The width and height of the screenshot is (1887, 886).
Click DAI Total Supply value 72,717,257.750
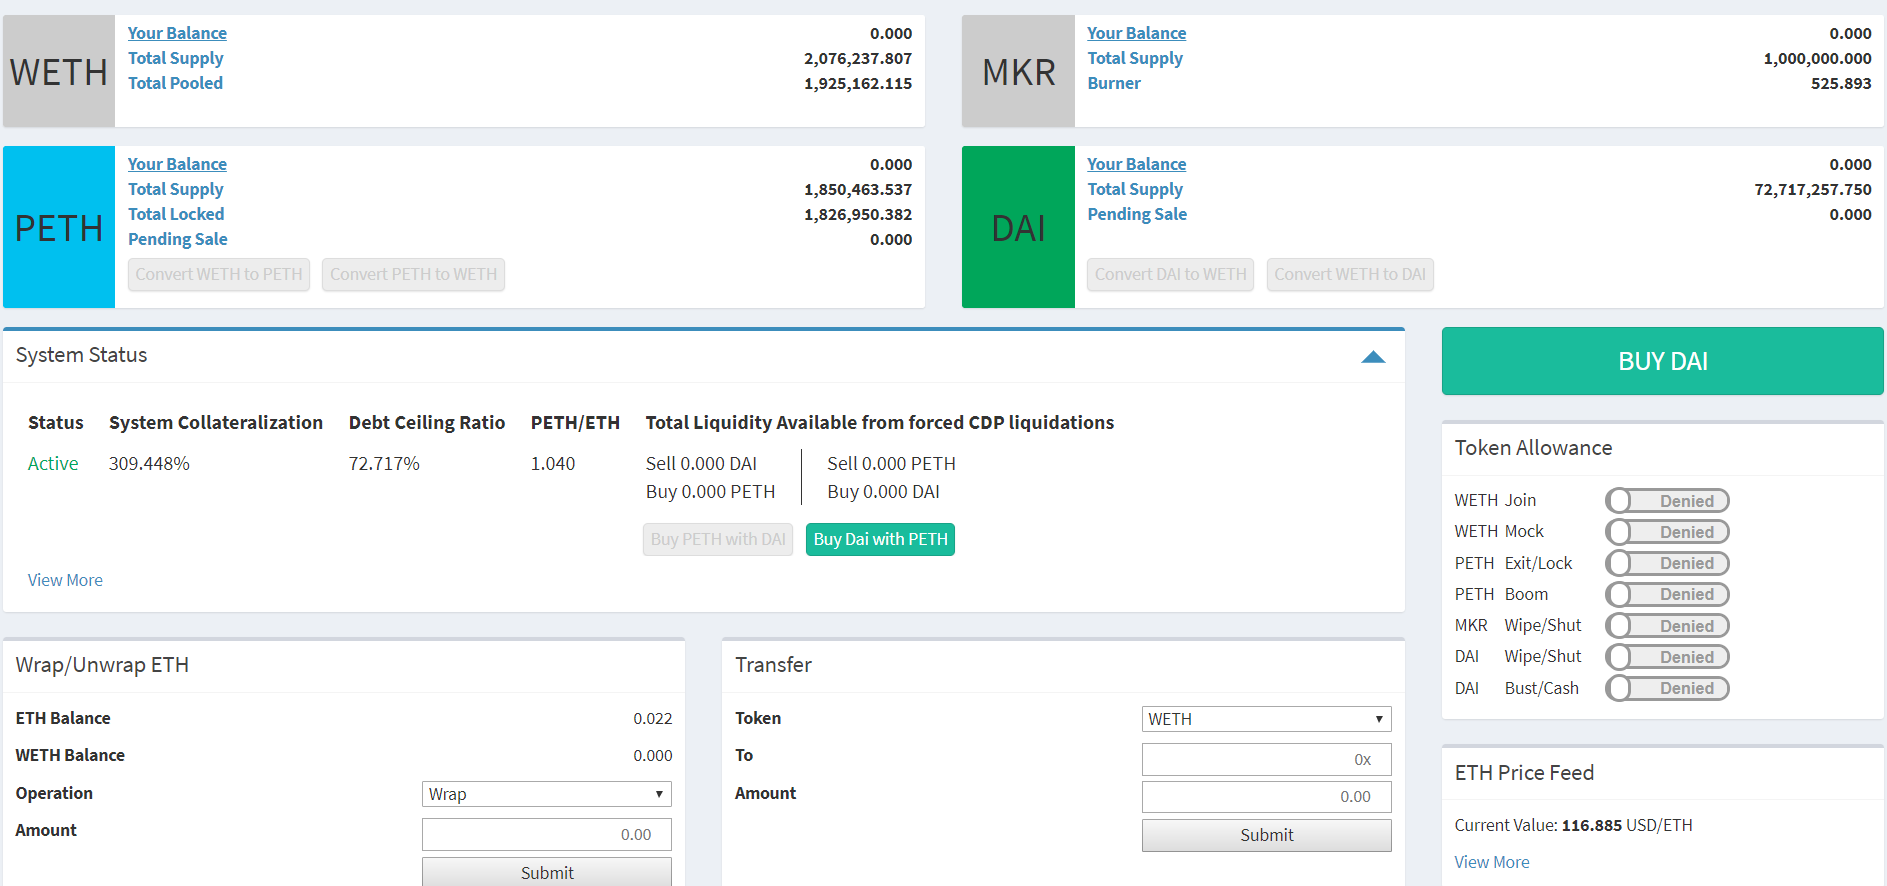(x=1812, y=189)
